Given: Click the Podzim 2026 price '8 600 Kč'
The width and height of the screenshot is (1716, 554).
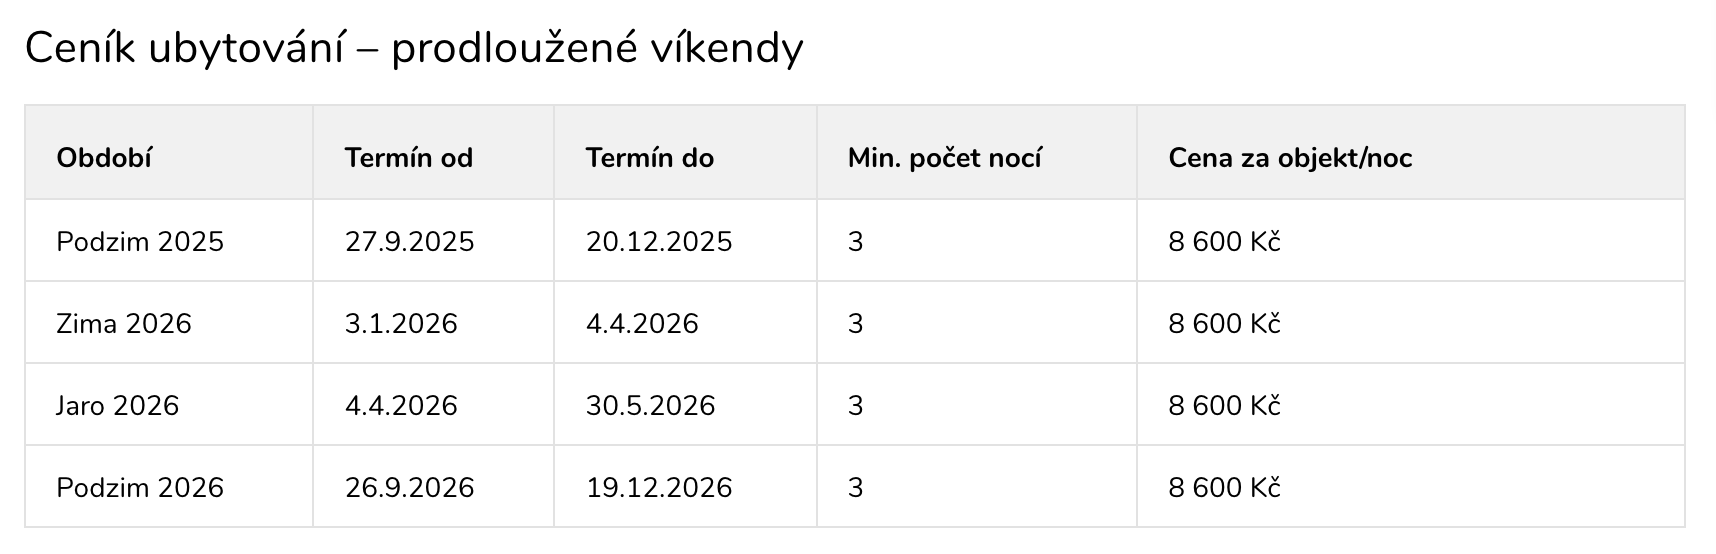Looking at the screenshot, I should [1224, 488].
